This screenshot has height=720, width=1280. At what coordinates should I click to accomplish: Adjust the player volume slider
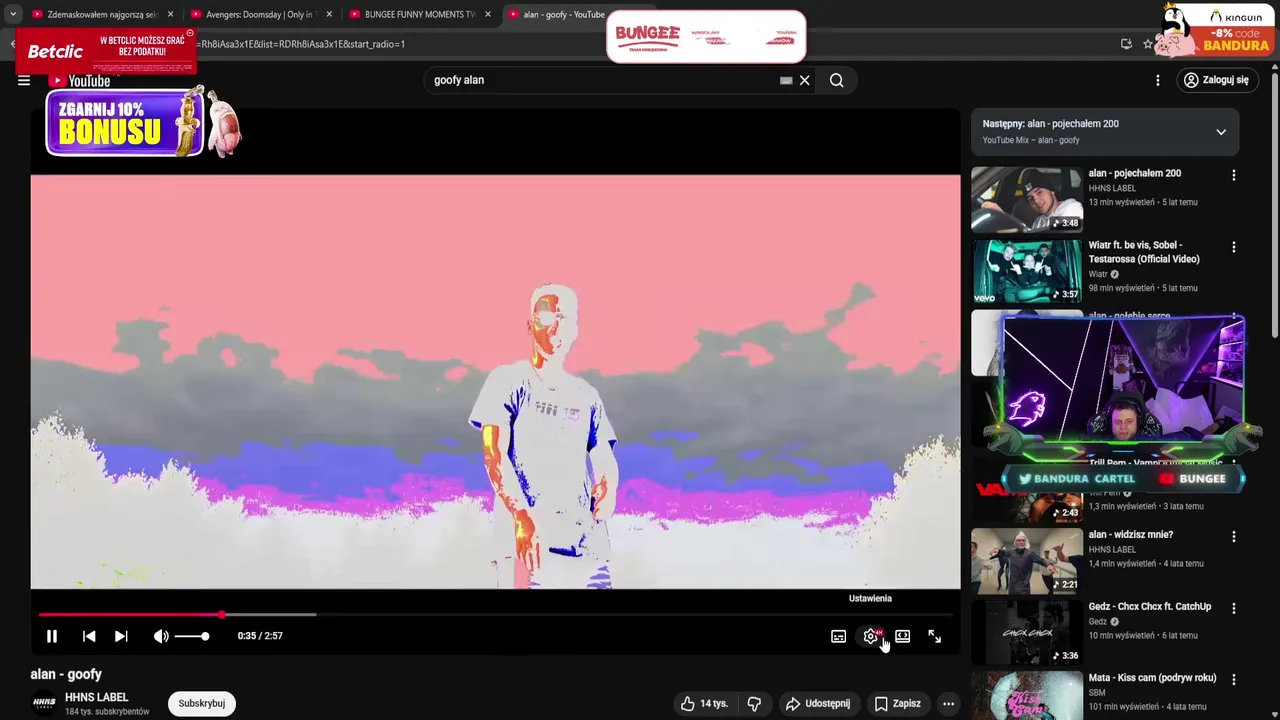point(191,636)
